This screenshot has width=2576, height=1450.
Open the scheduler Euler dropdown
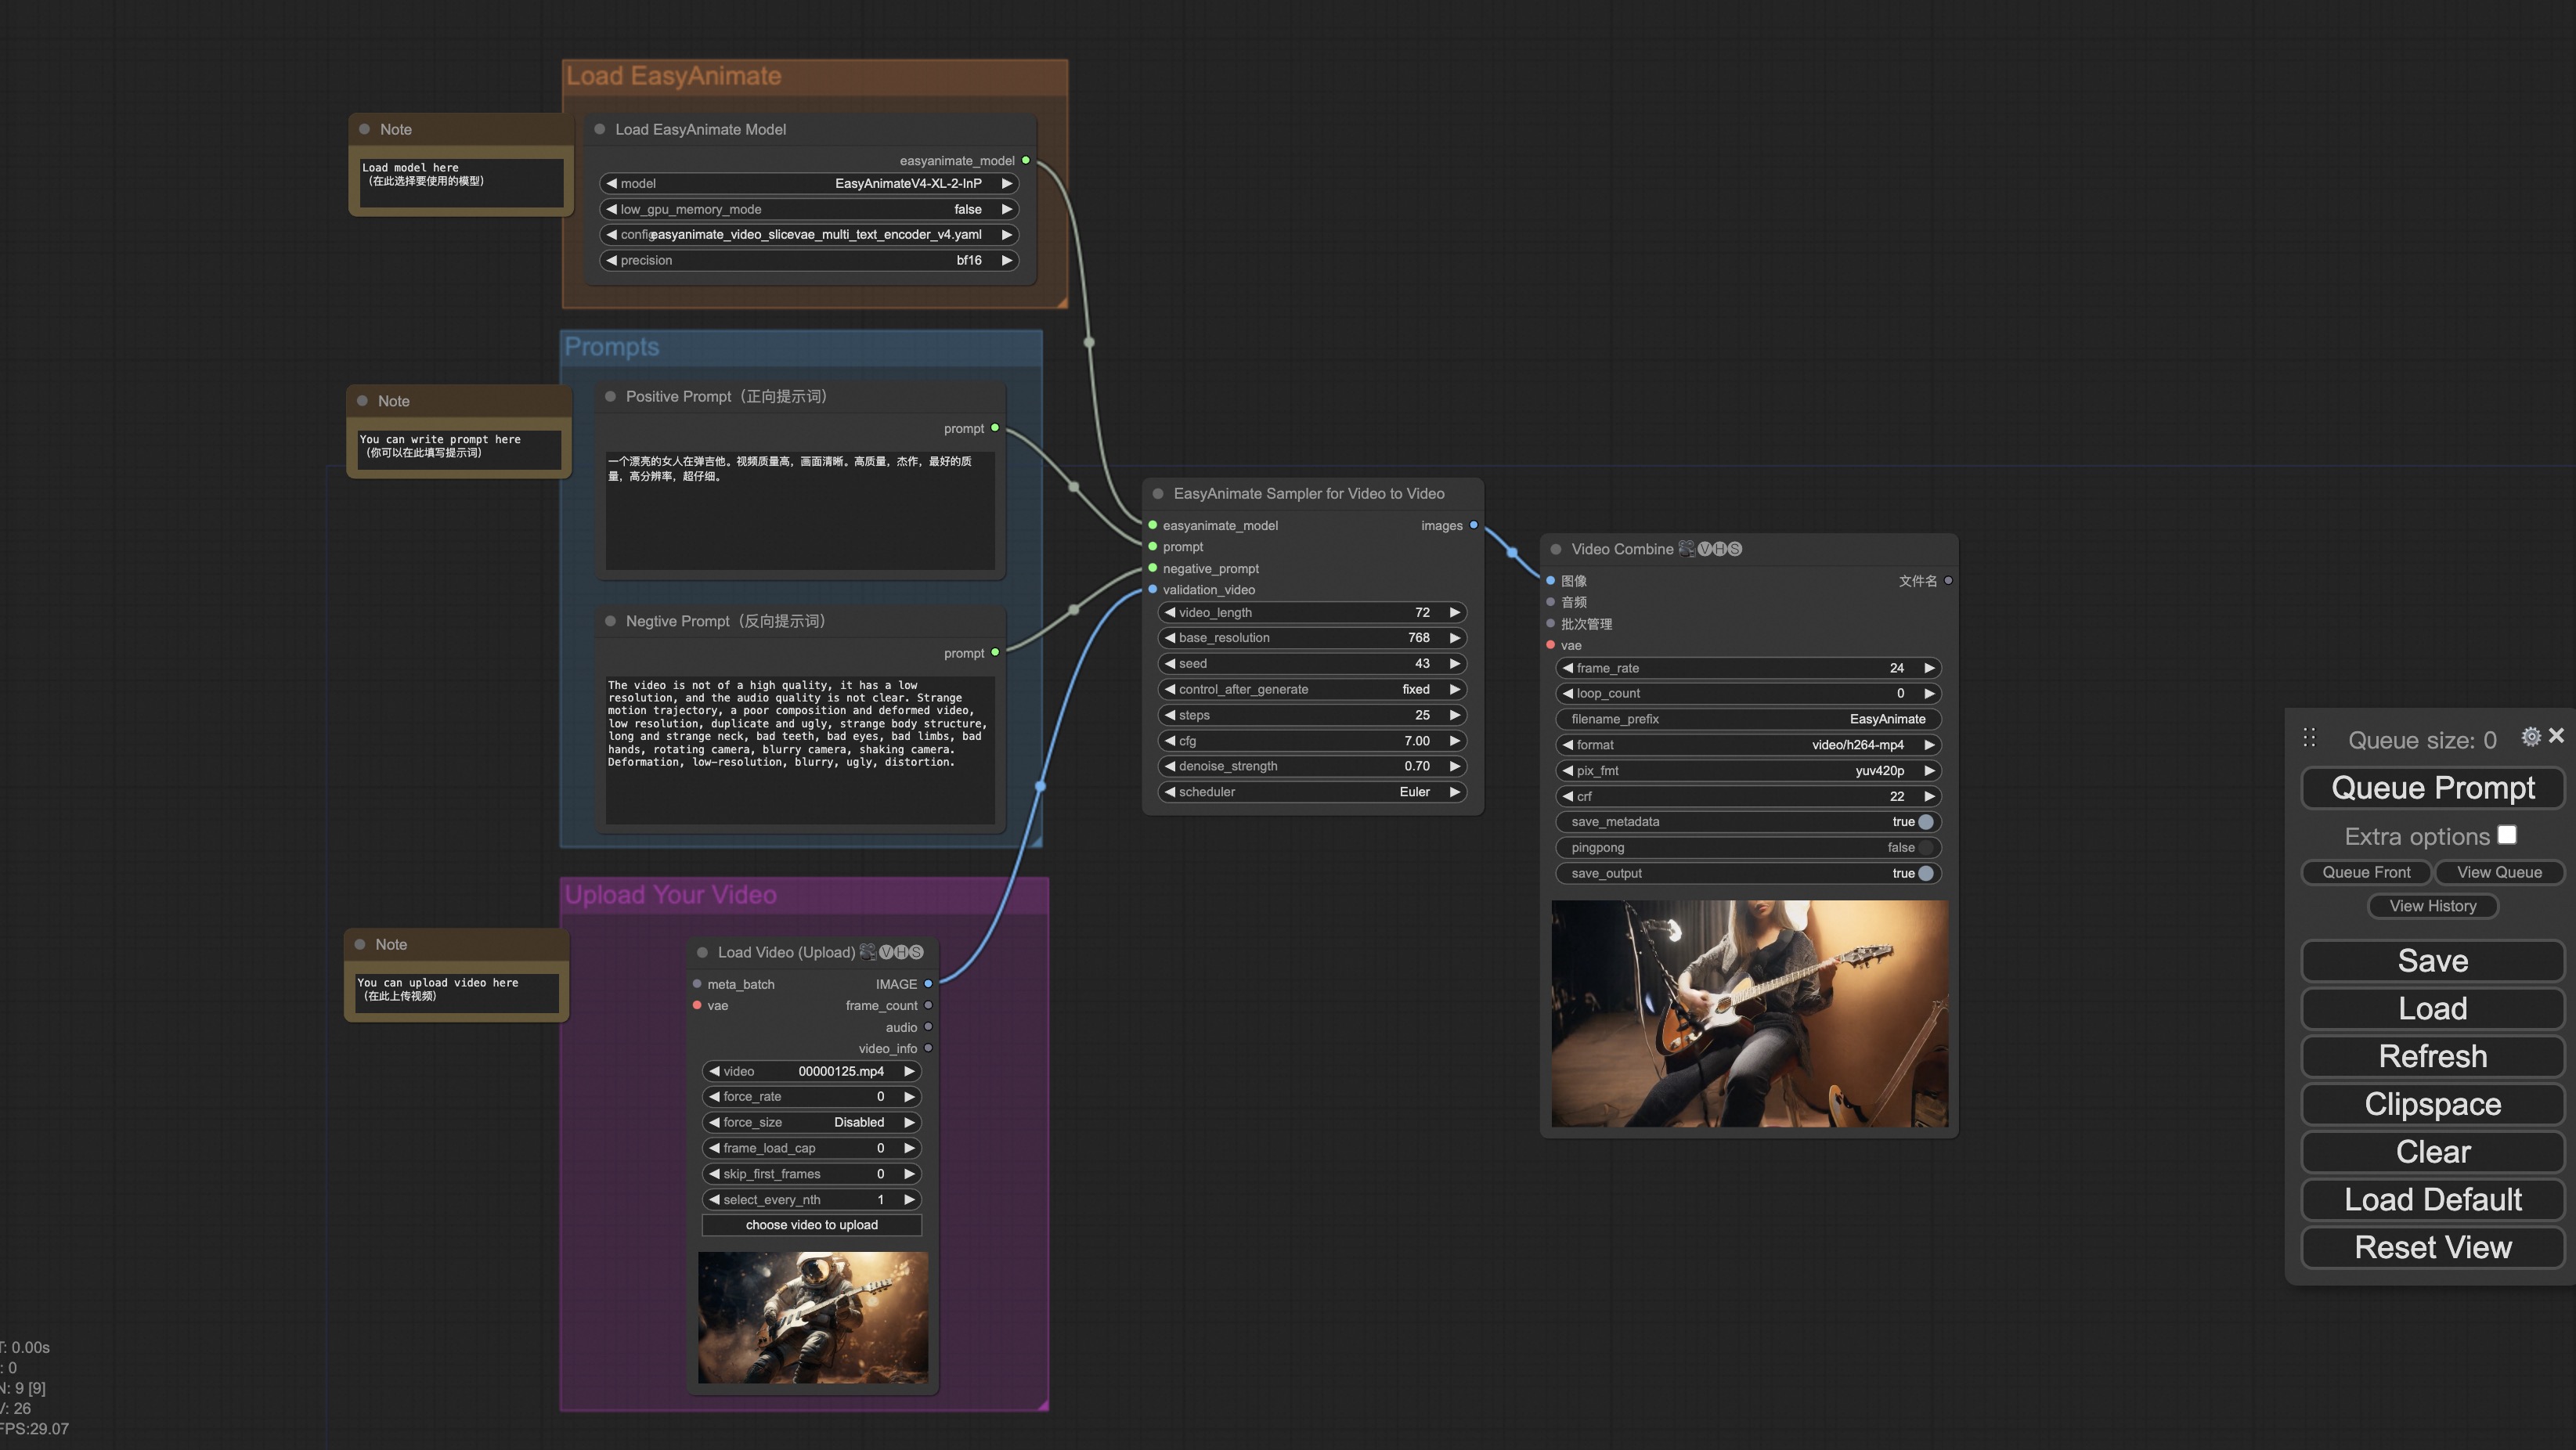point(1312,792)
